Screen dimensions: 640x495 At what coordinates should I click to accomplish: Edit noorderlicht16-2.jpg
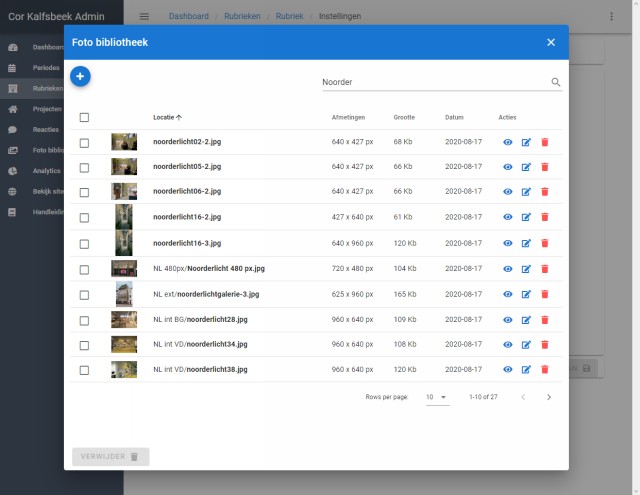526,217
